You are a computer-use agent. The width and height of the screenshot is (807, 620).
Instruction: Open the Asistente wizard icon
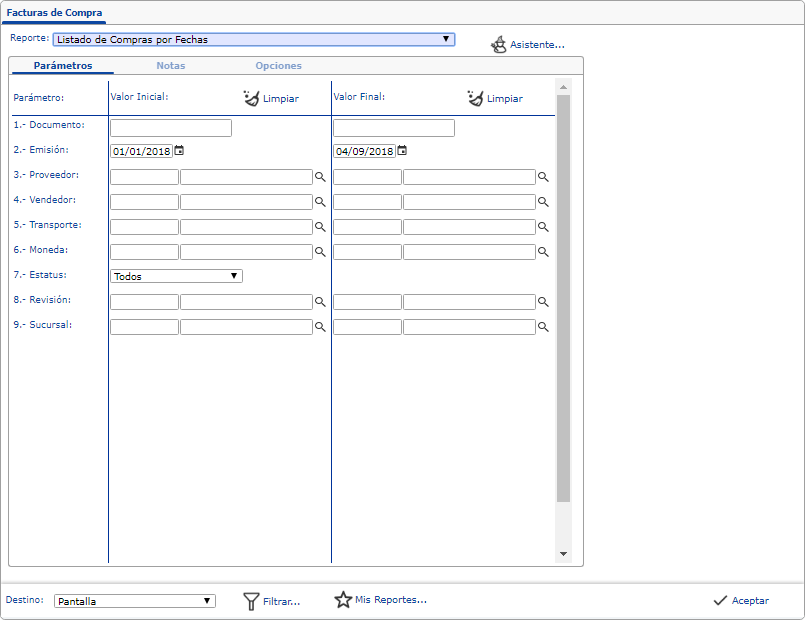[498, 45]
